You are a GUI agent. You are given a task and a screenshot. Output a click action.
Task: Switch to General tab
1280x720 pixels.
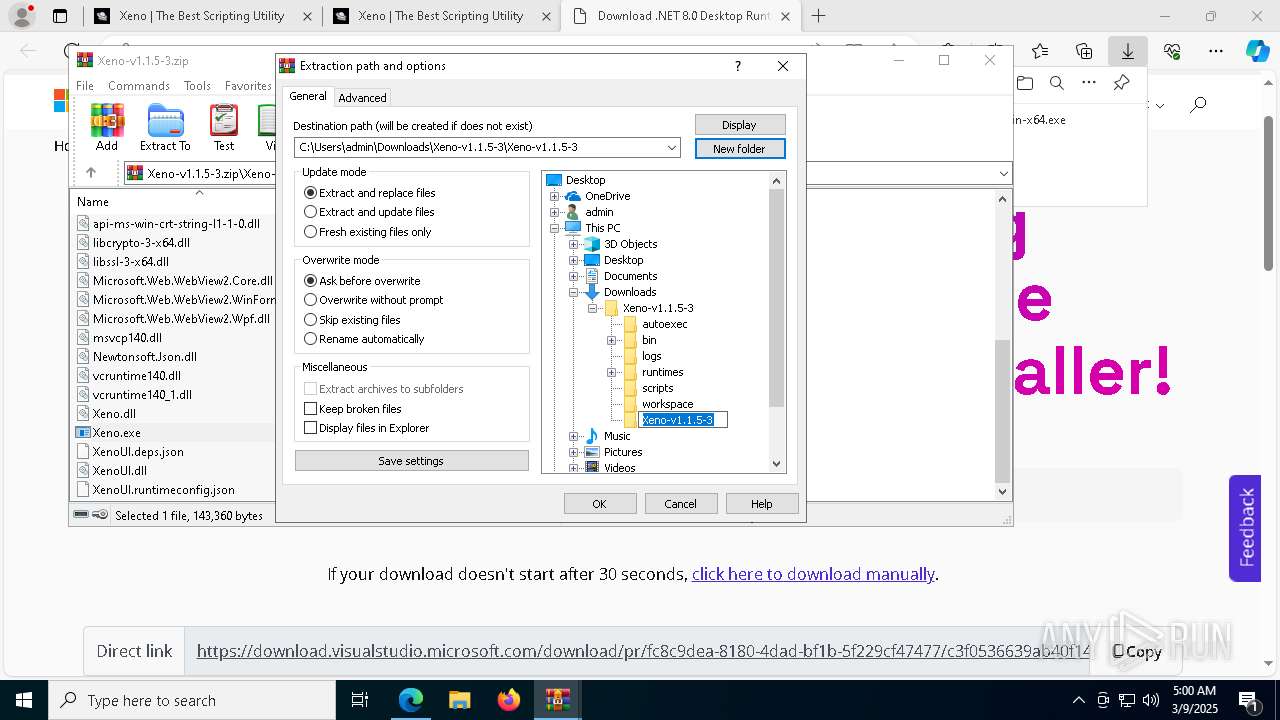click(308, 96)
